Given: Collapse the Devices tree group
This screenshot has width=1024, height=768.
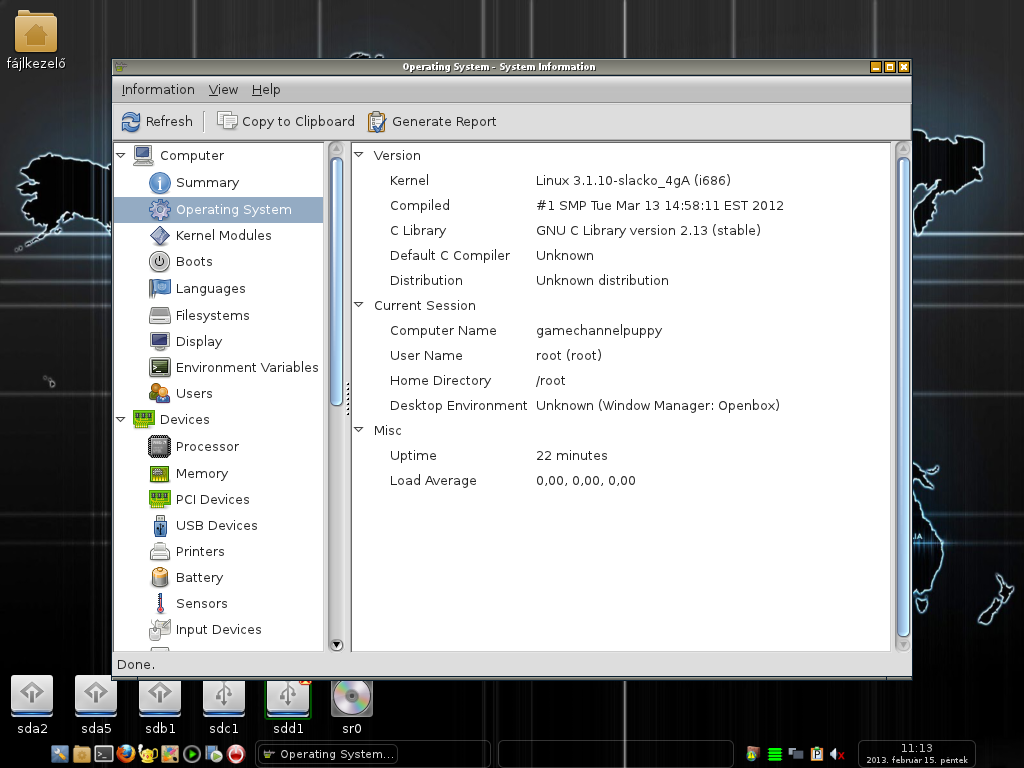Looking at the screenshot, I should 121,419.
